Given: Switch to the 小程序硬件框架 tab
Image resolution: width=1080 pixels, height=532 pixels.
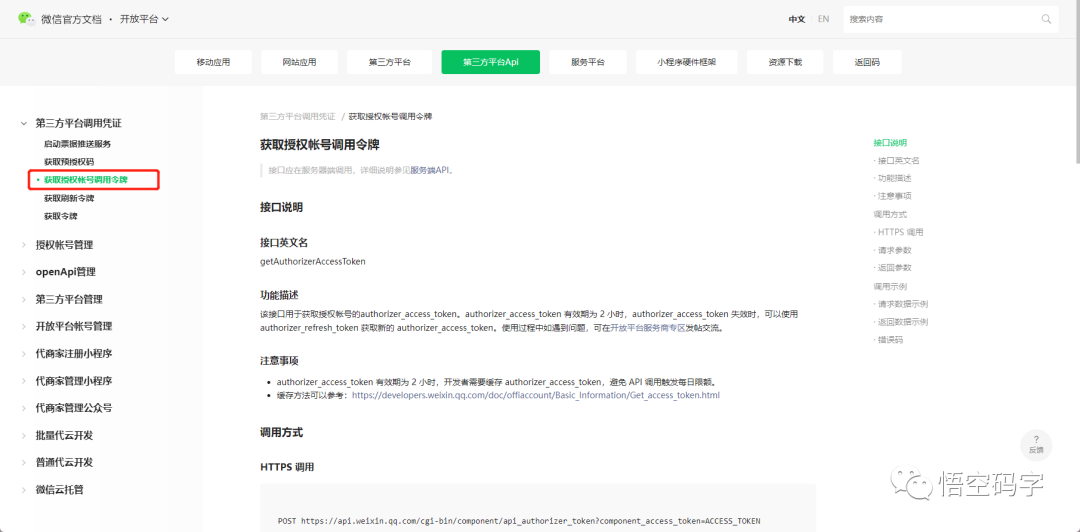Looking at the screenshot, I should [x=687, y=62].
